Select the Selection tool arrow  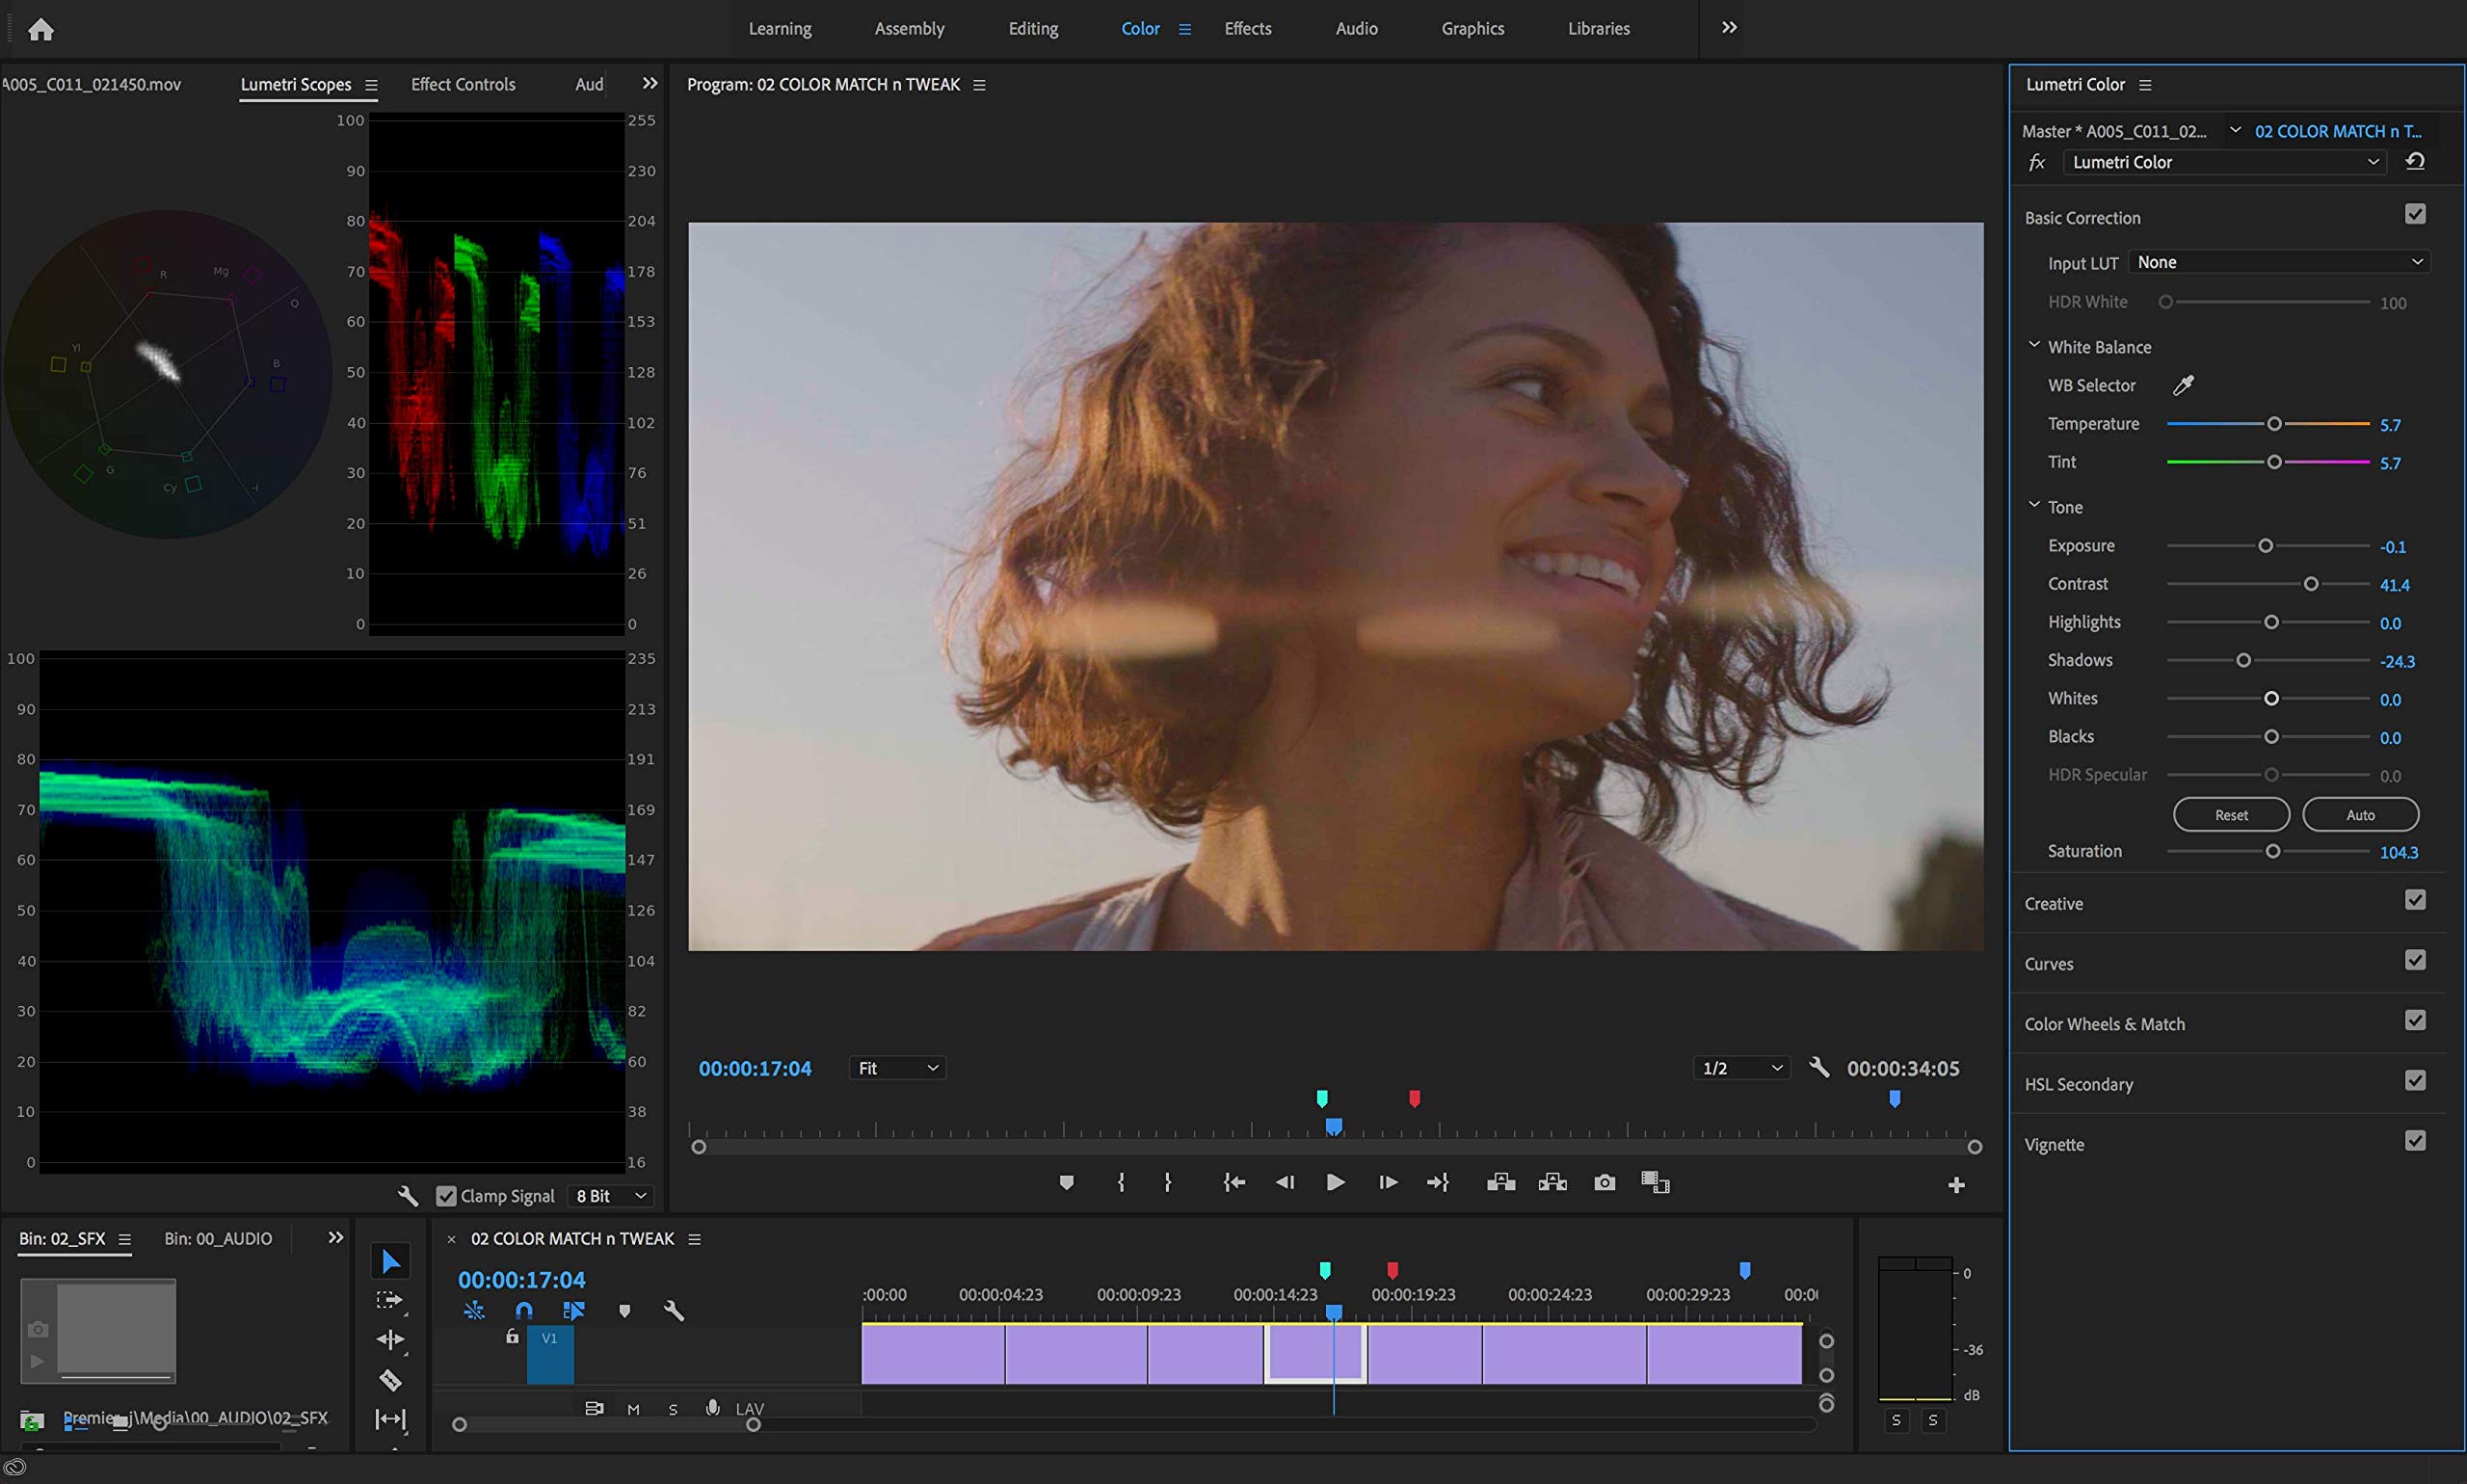(391, 1260)
